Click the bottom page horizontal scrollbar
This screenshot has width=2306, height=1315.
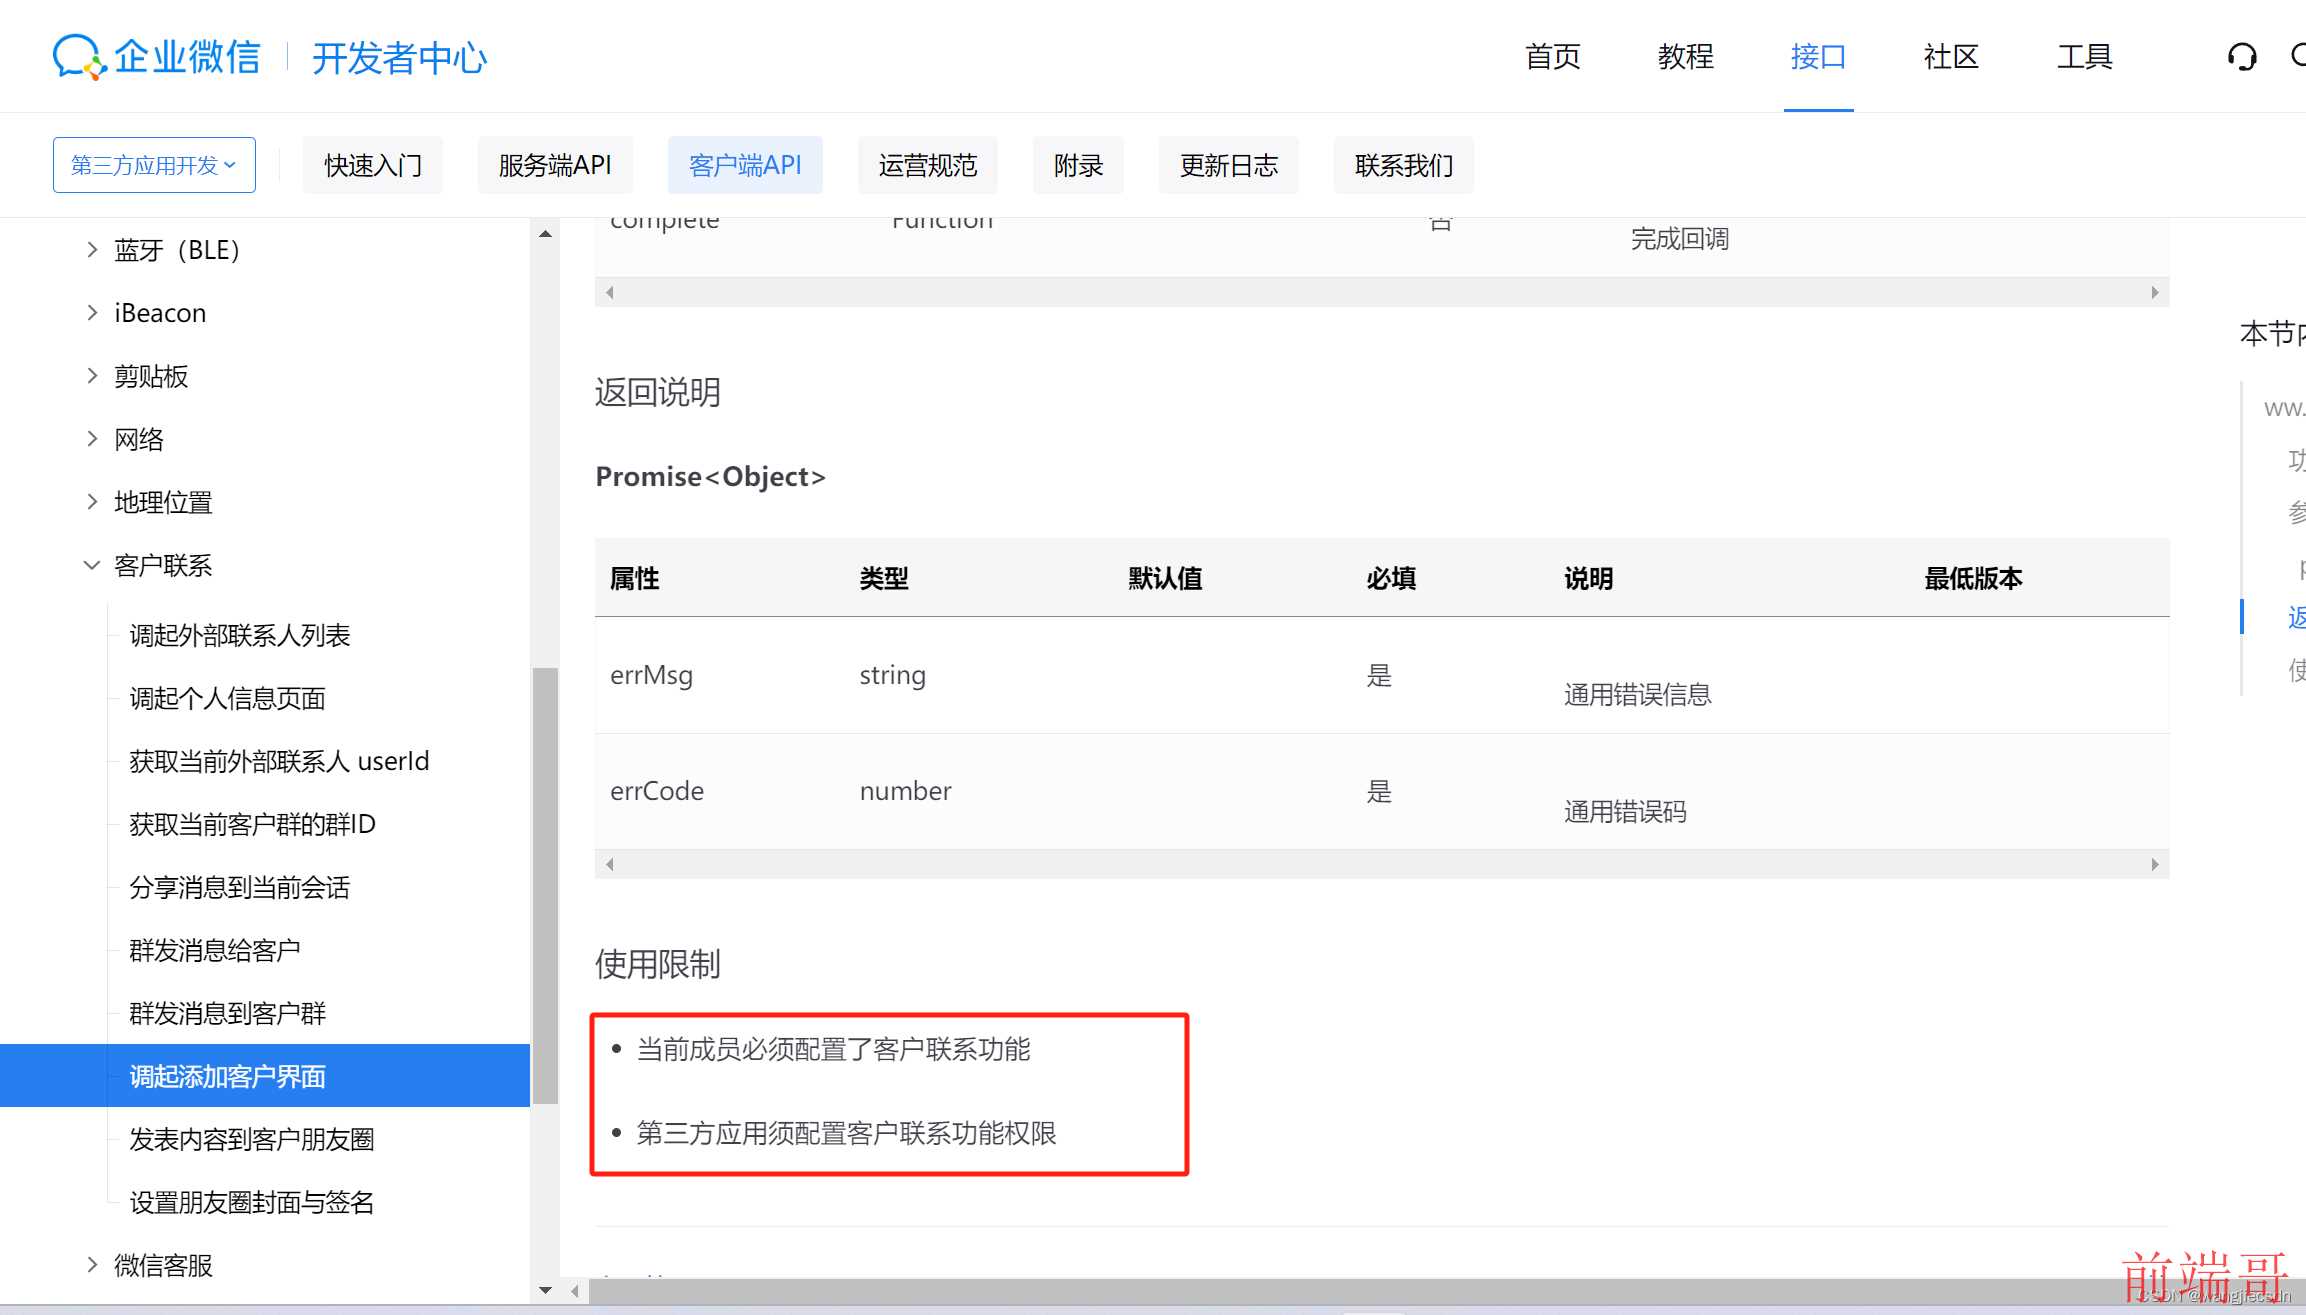pyautogui.click(x=1445, y=1291)
